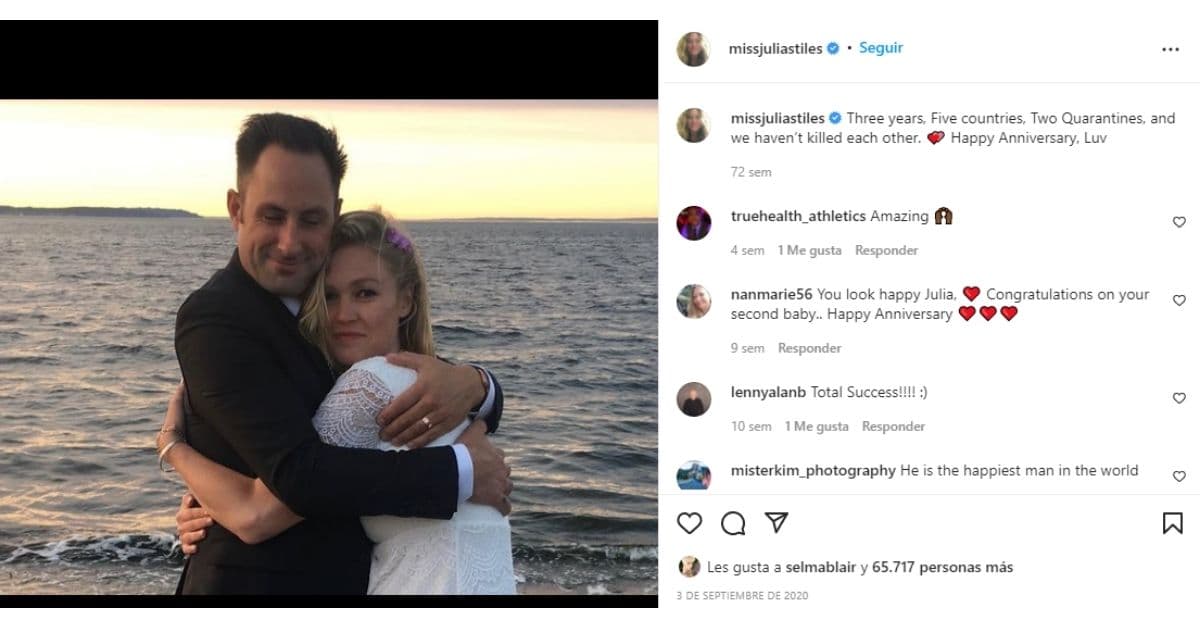Like the post using the heart icon
This screenshot has width=1200, height=628.
[691, 522]
